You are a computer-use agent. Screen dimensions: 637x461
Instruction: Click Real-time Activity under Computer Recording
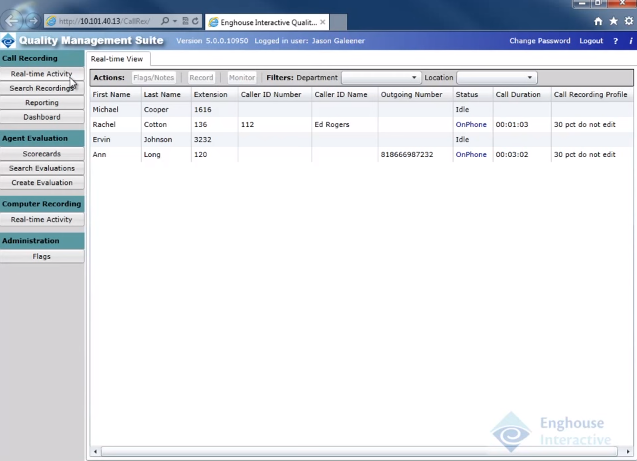pos(42,219)
